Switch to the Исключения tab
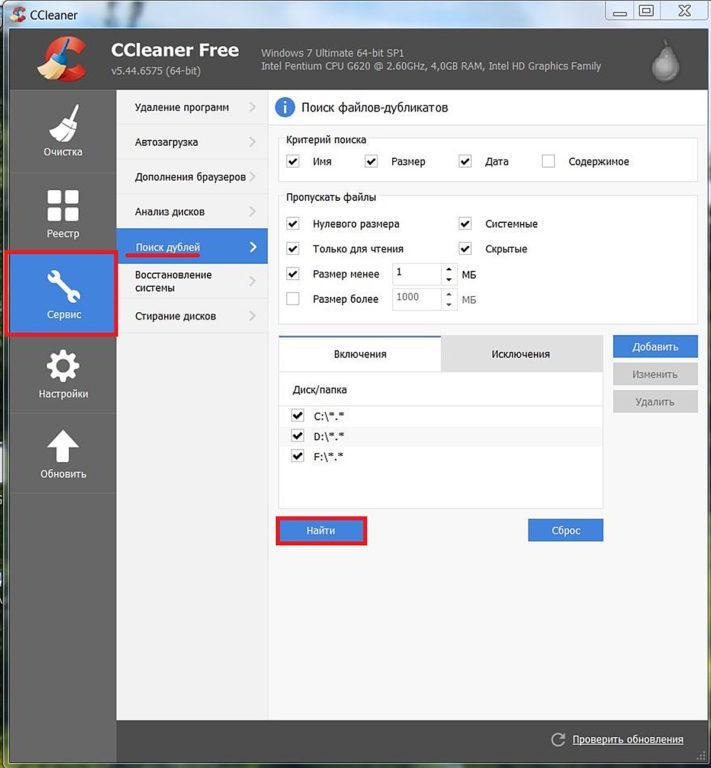This screenshot has width=711, height=768. (521, 354)
